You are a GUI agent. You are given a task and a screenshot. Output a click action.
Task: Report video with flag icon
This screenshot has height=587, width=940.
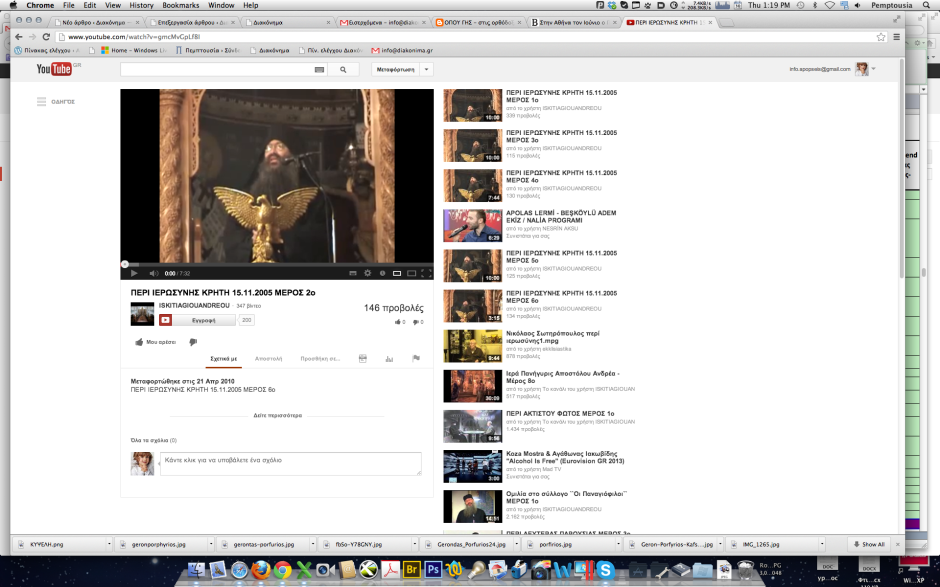pyautogui.click(x=416, y=358)
